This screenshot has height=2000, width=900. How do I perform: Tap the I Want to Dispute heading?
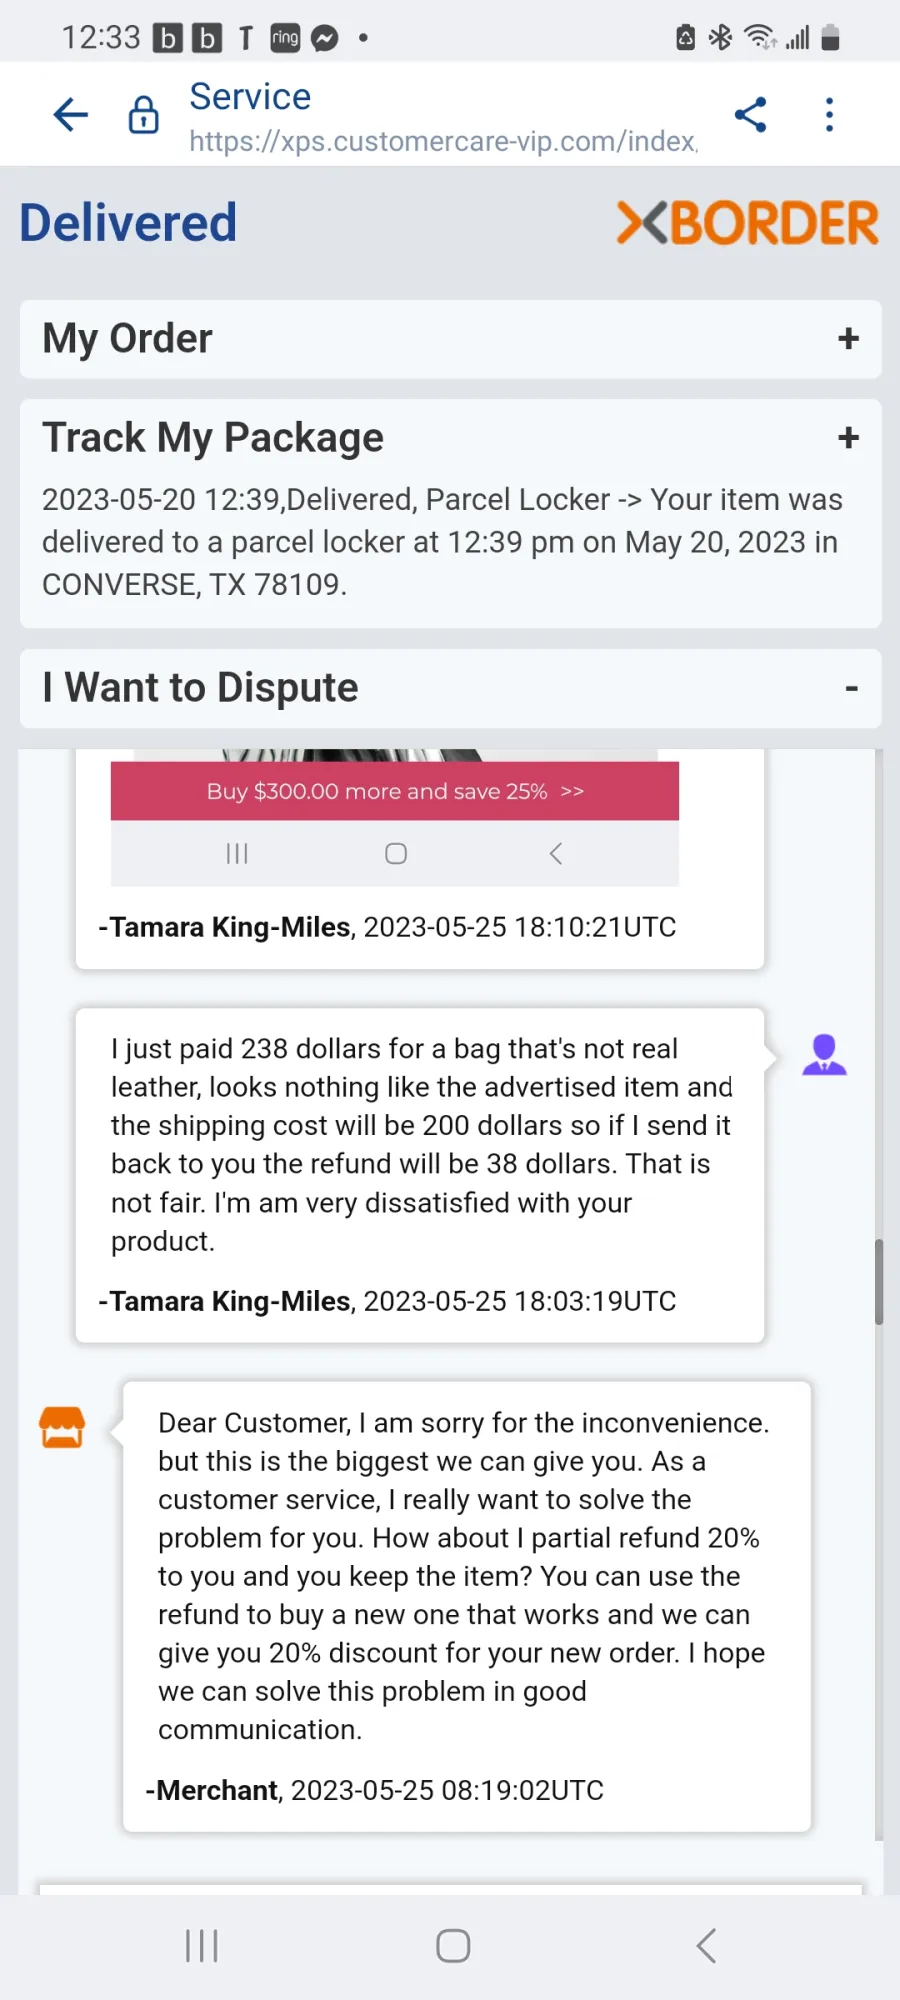pos(200,688)
